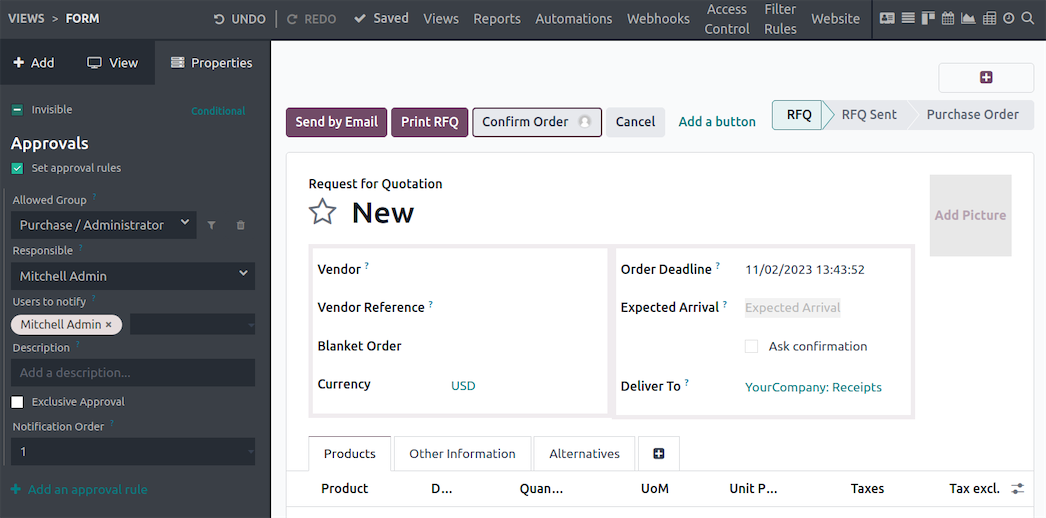Viewport: 1046px width, 518px height.
Task: Click the star icon next to New
Action: point(322,212)
